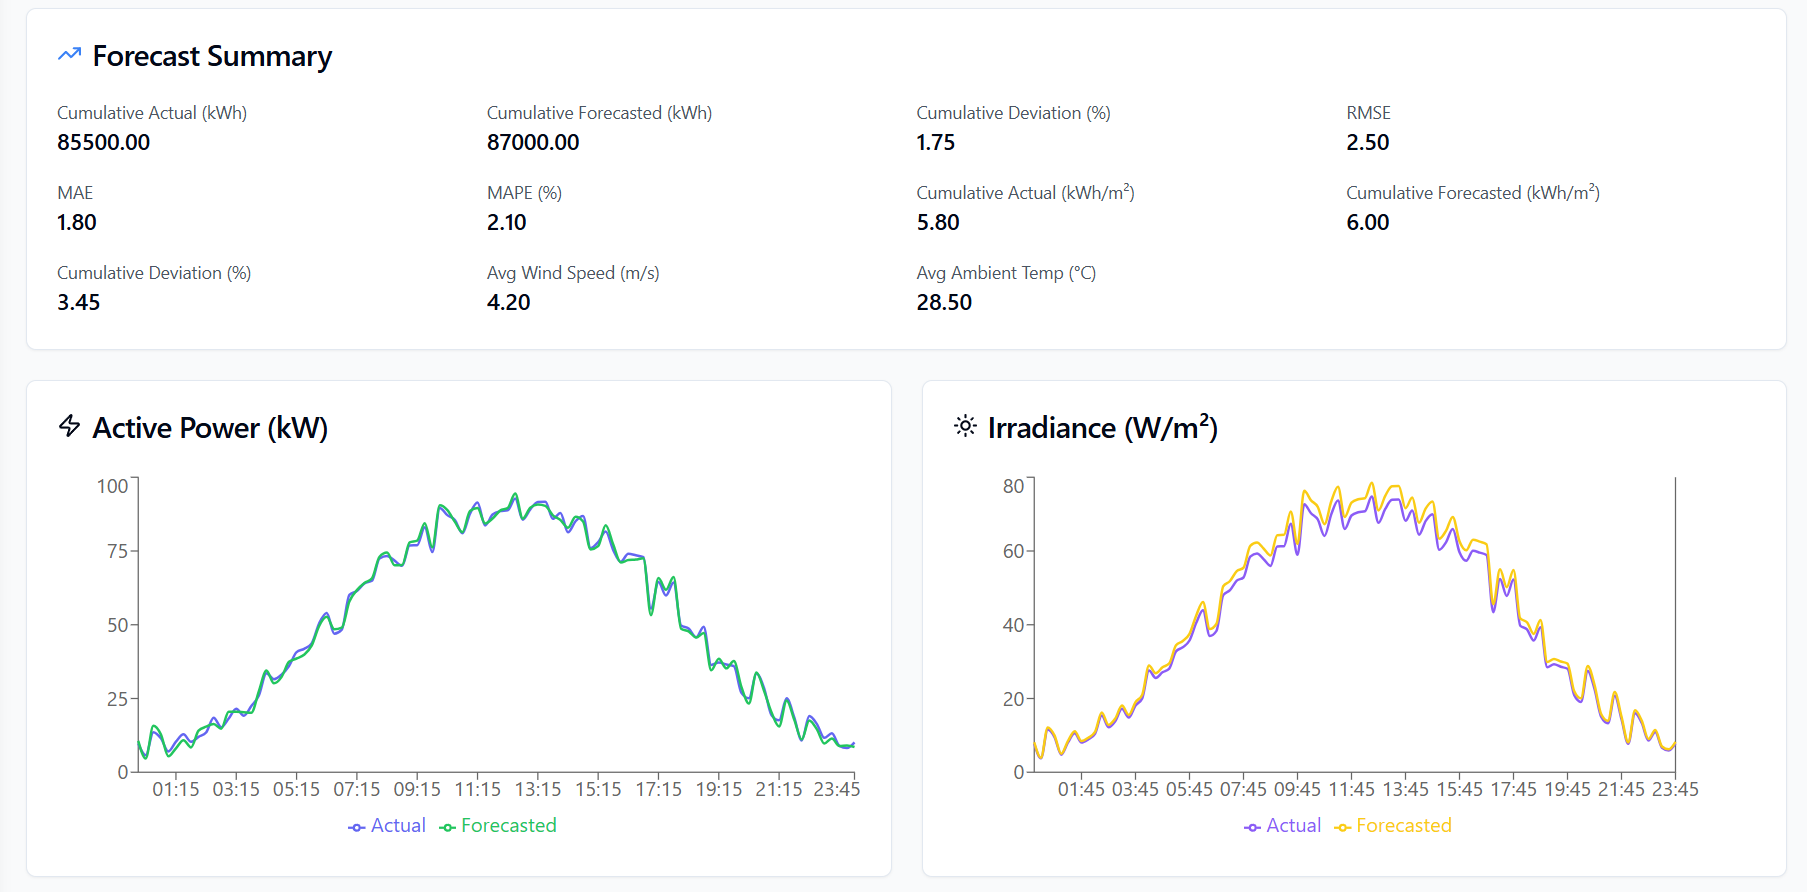This screenshot has height=892, width=1807.
Task: Click the wind speed value "4.20"
Action: tap(509, 302)
